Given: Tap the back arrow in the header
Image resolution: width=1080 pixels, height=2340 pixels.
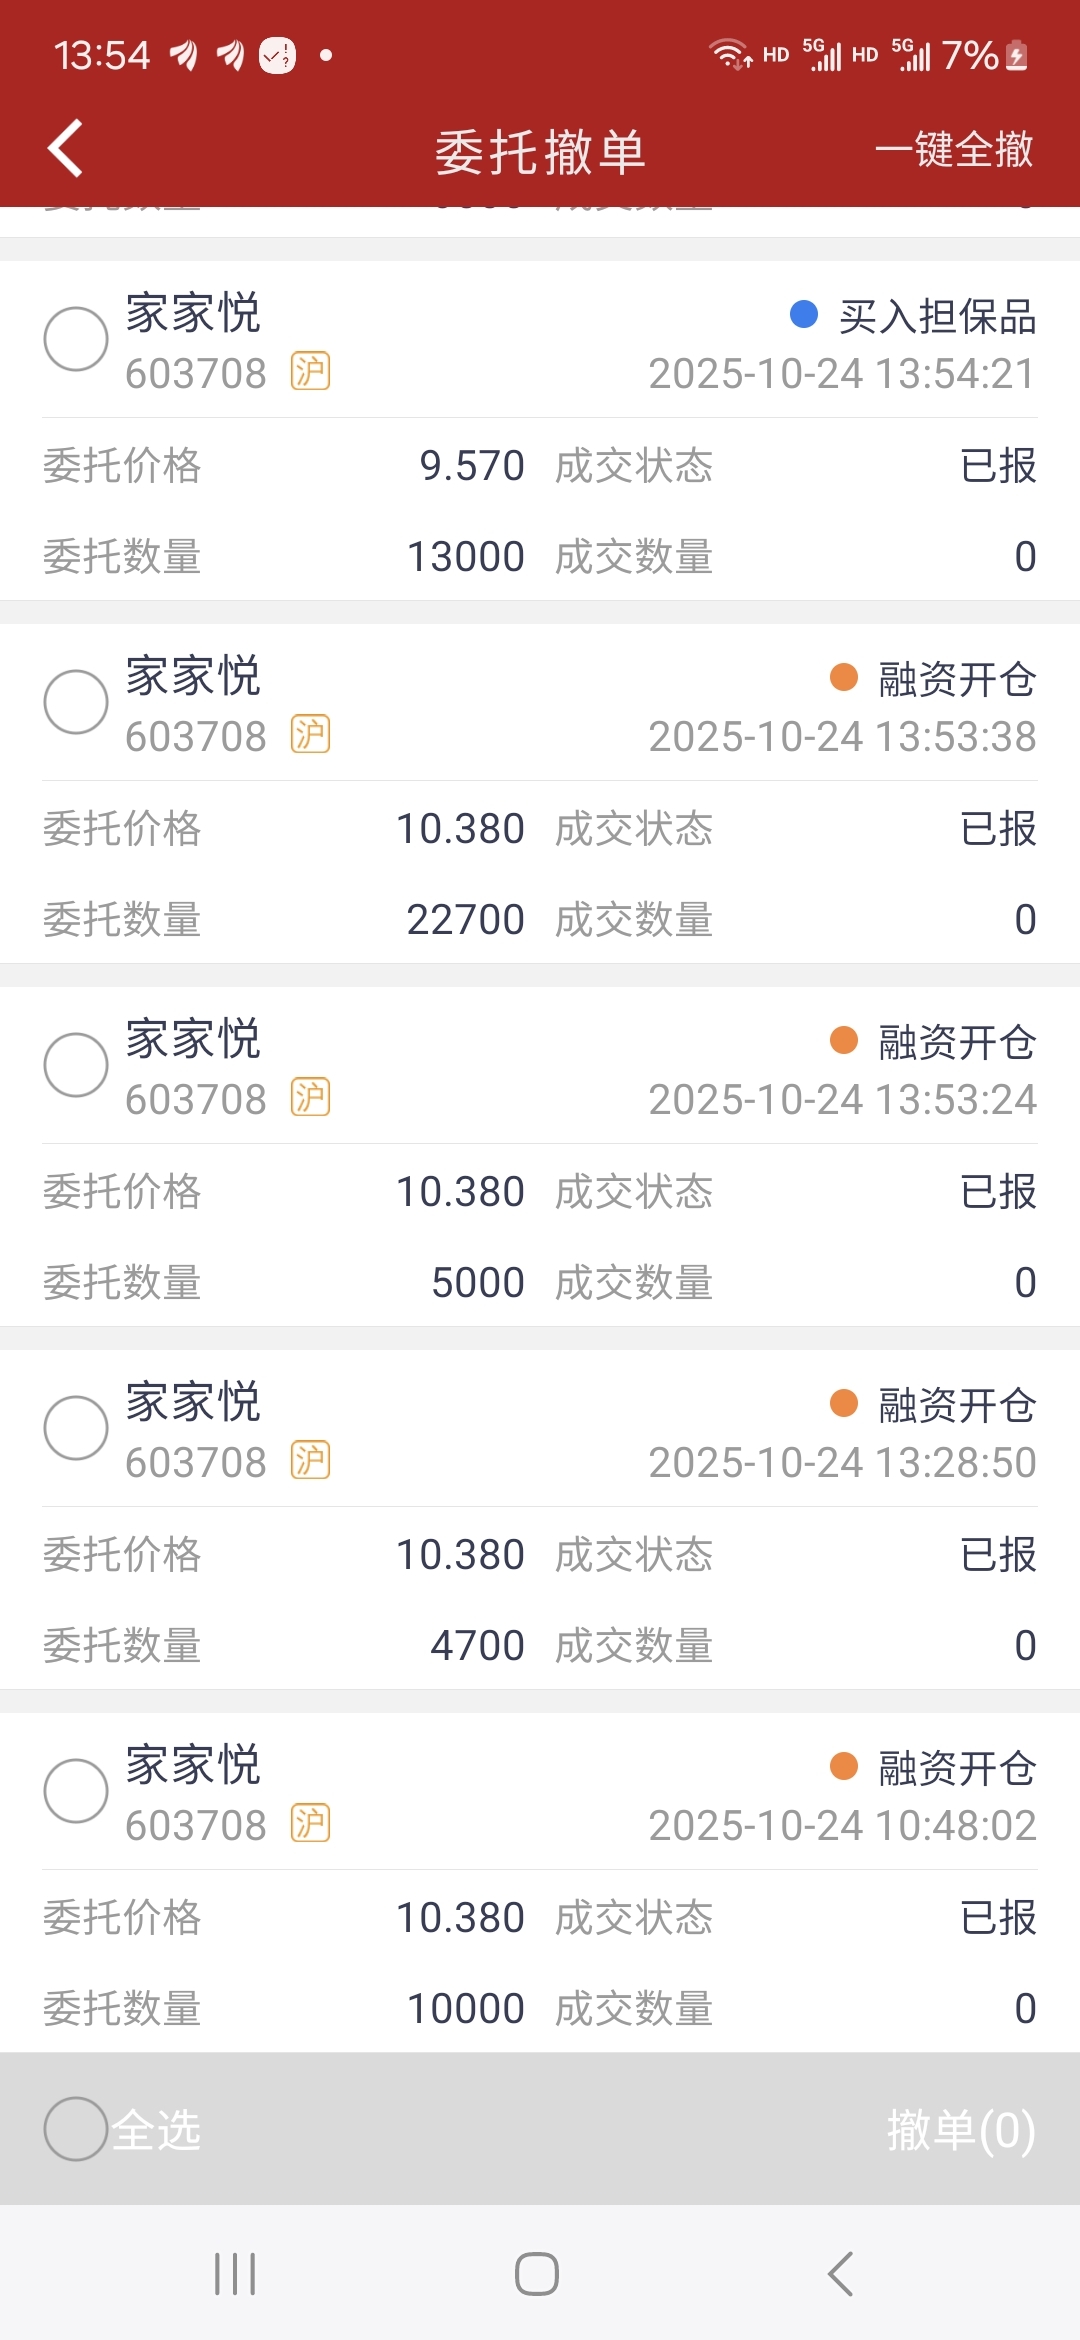Looking at the screenshot, I should (66, 149).
